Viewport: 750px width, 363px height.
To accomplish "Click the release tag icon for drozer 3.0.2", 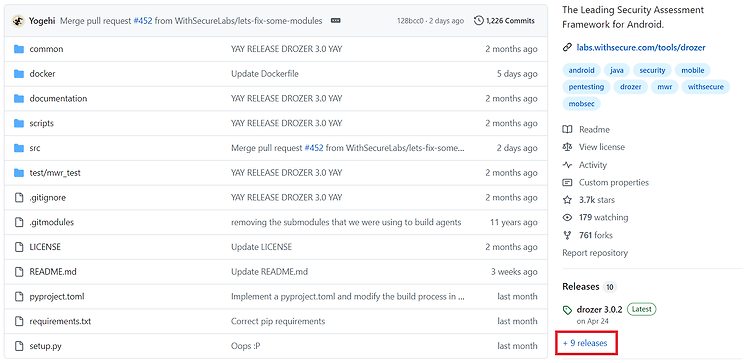I will point(567,310).
